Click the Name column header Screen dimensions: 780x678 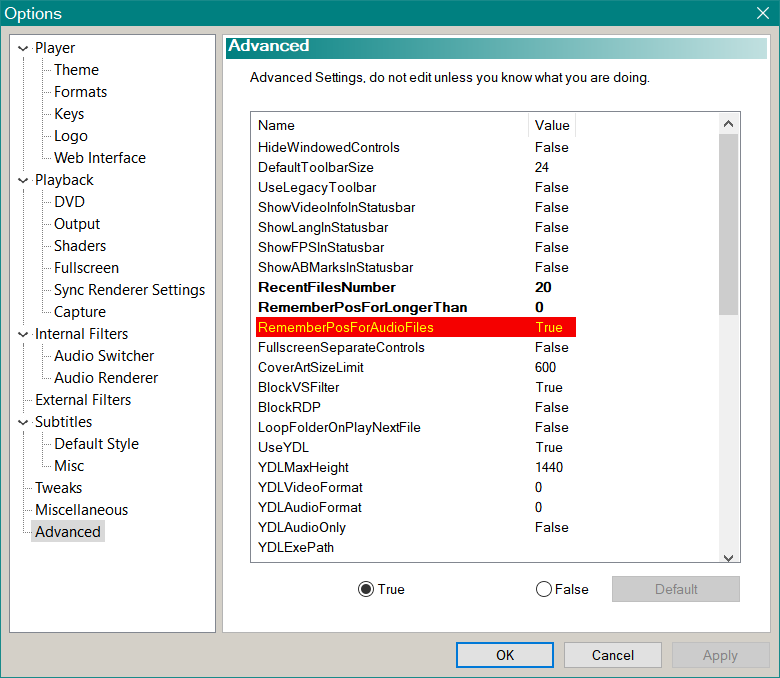390,125
